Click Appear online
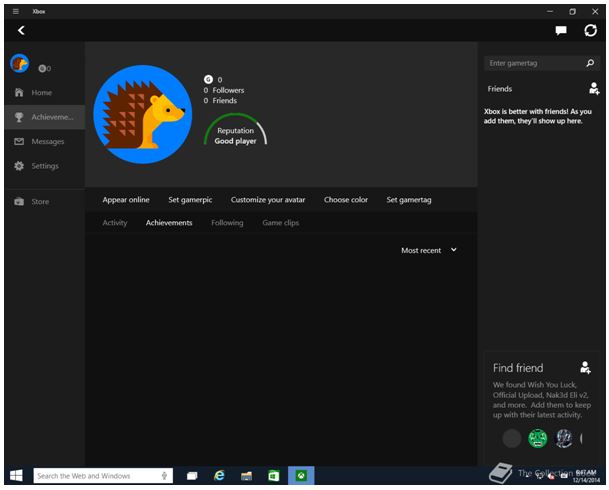609x490 pixels. coord(126,200)
